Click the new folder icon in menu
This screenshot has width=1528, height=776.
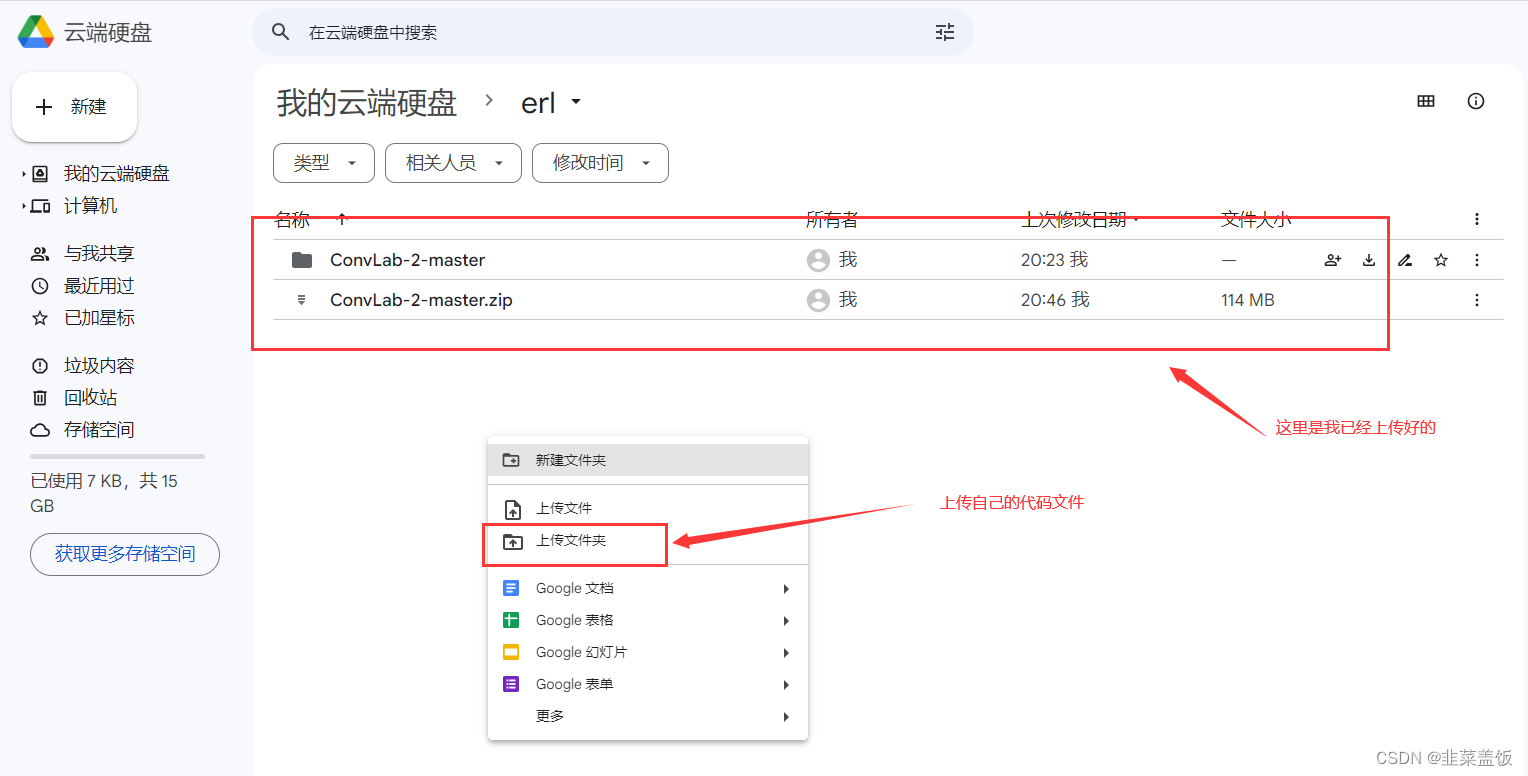511,460
